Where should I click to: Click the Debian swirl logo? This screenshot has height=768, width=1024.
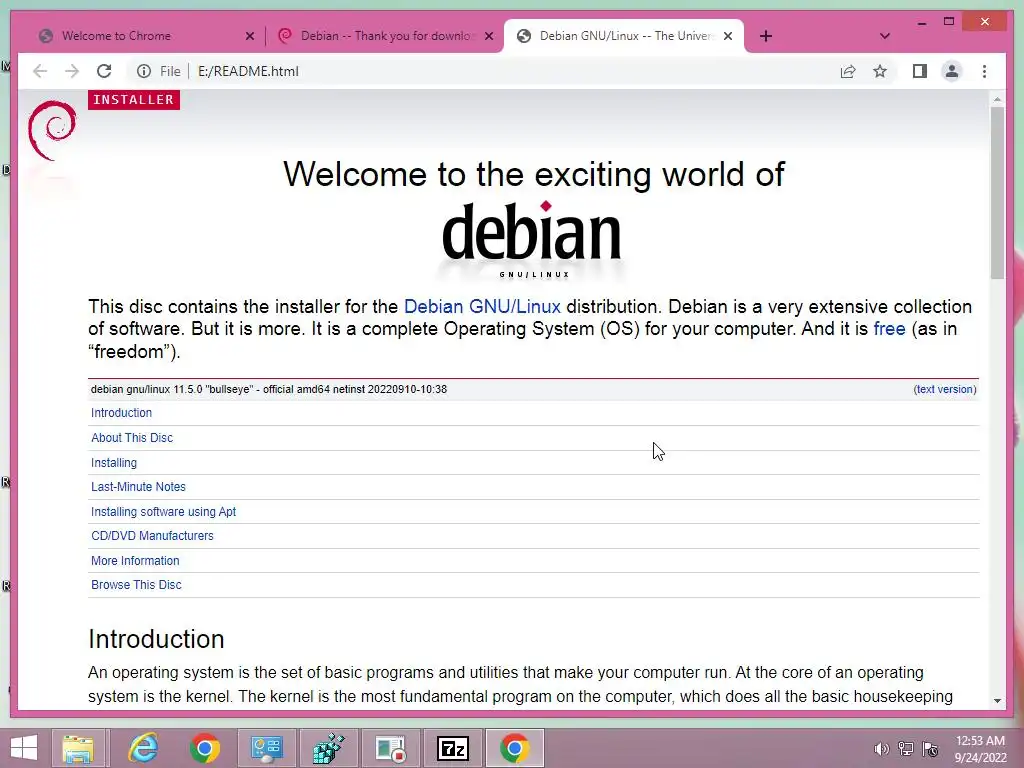click(52, 131)
